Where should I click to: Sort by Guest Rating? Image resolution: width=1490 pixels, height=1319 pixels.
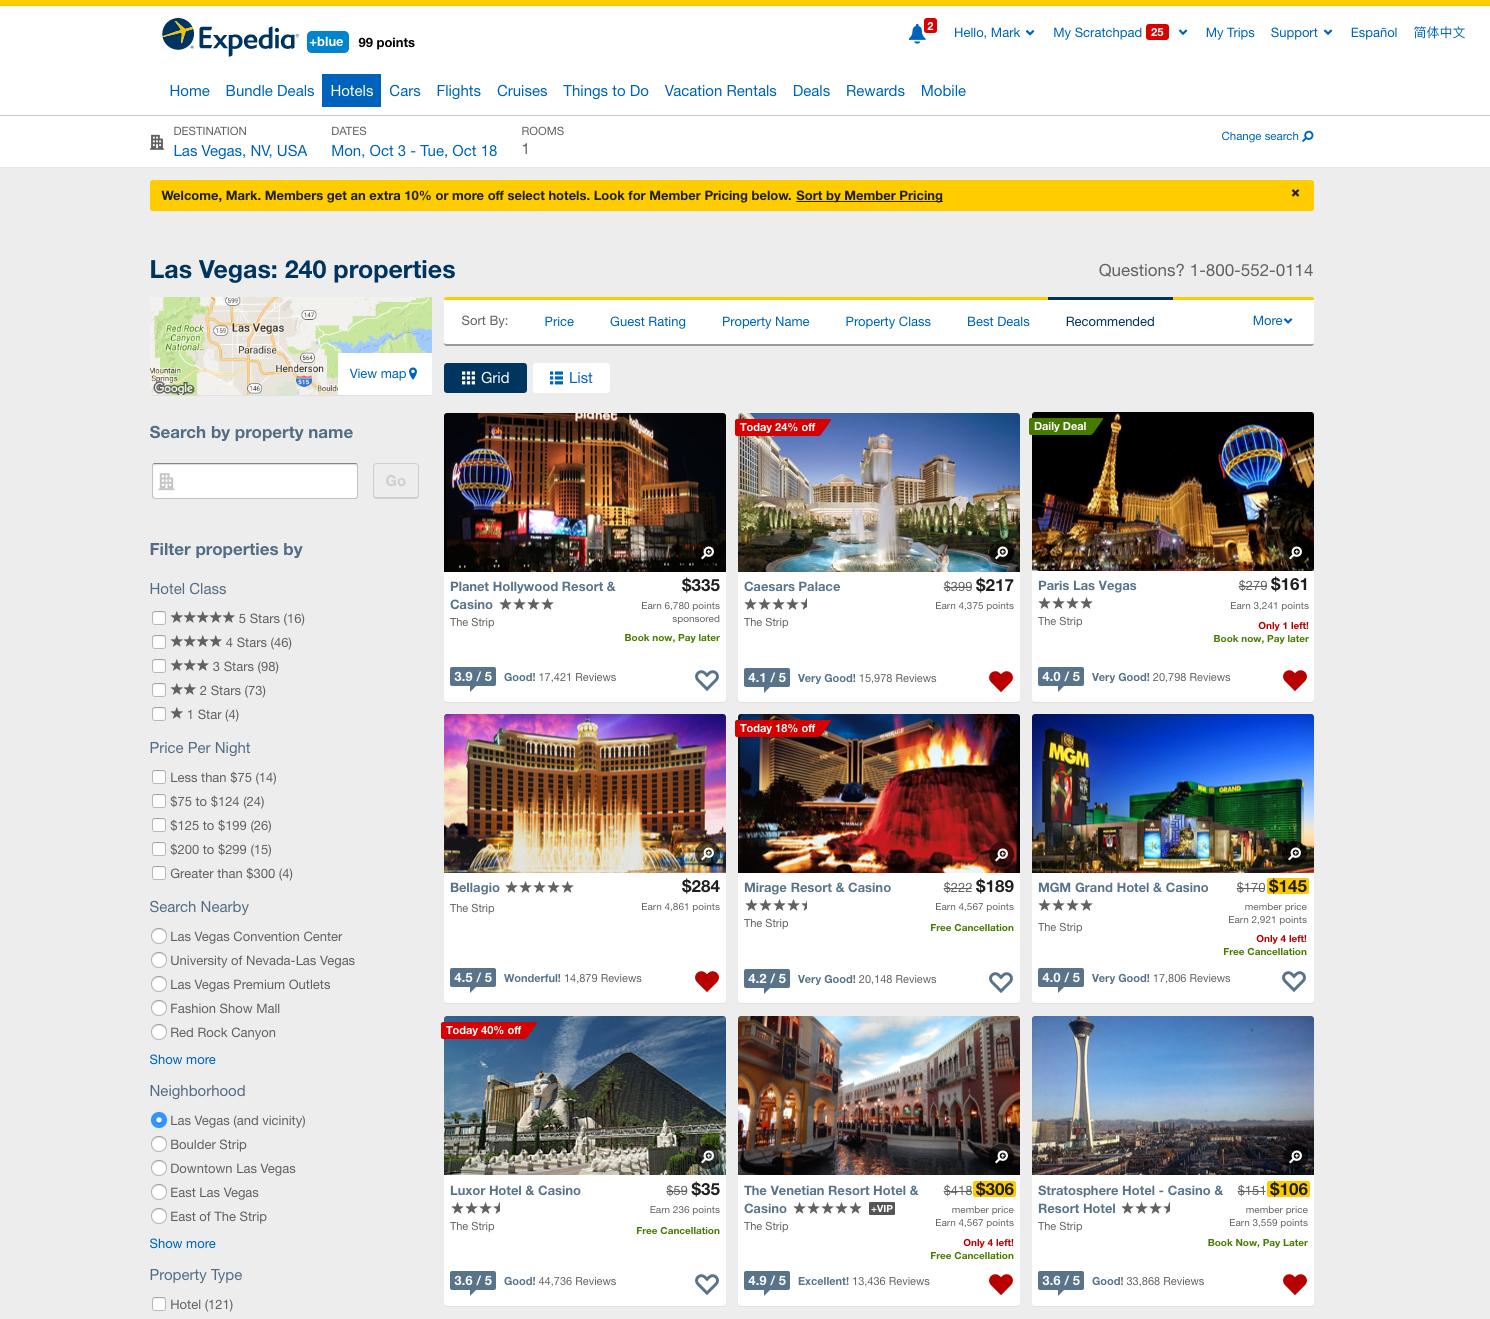click(648, 322)
